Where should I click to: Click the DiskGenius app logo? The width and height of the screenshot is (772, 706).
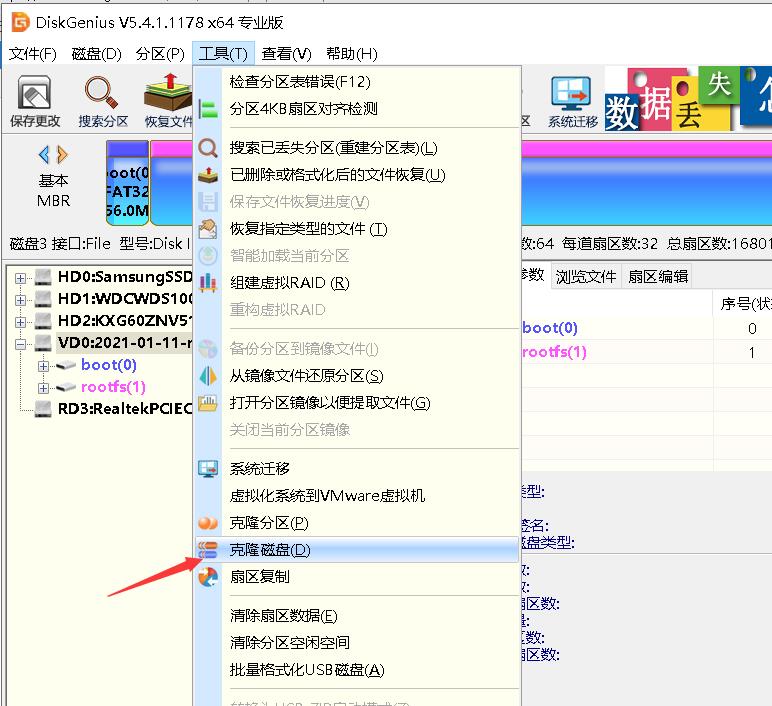point(21,23)
